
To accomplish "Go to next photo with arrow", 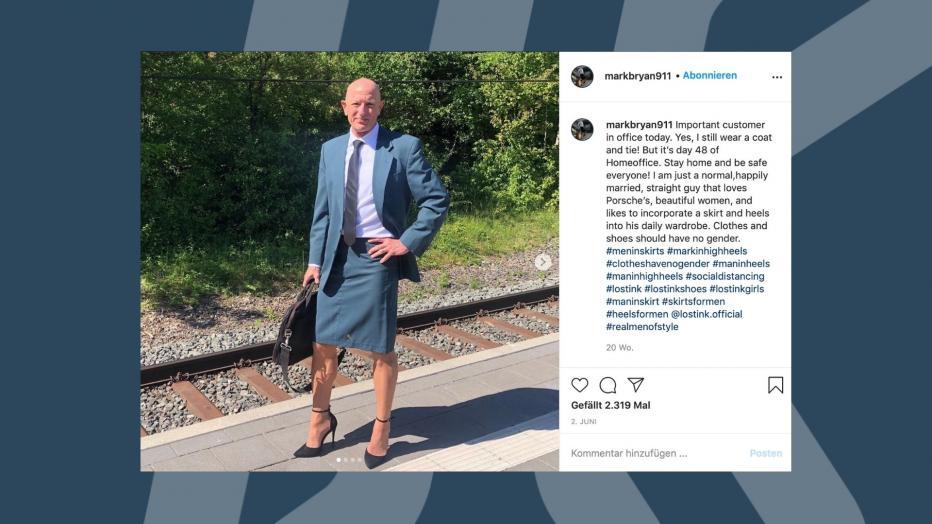I will click(542, 262).
